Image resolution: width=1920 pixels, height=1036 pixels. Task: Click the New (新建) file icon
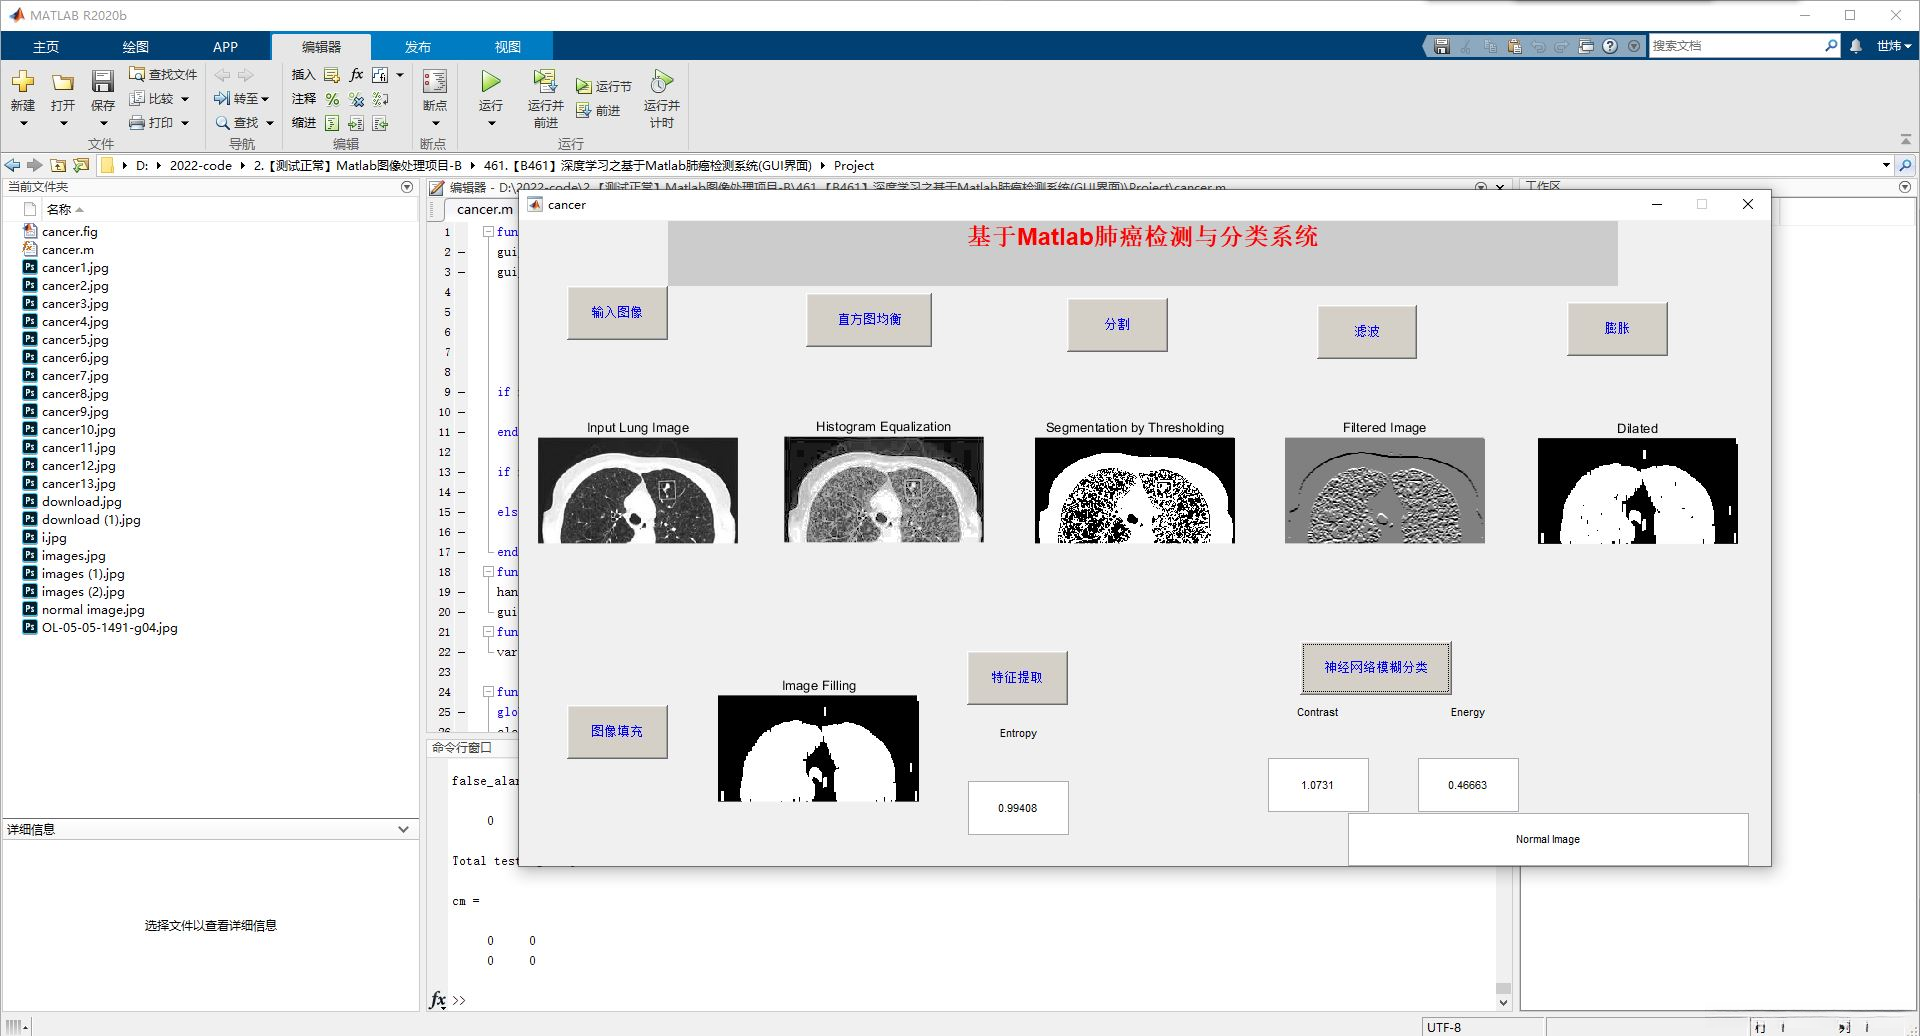tap(22, 82)
